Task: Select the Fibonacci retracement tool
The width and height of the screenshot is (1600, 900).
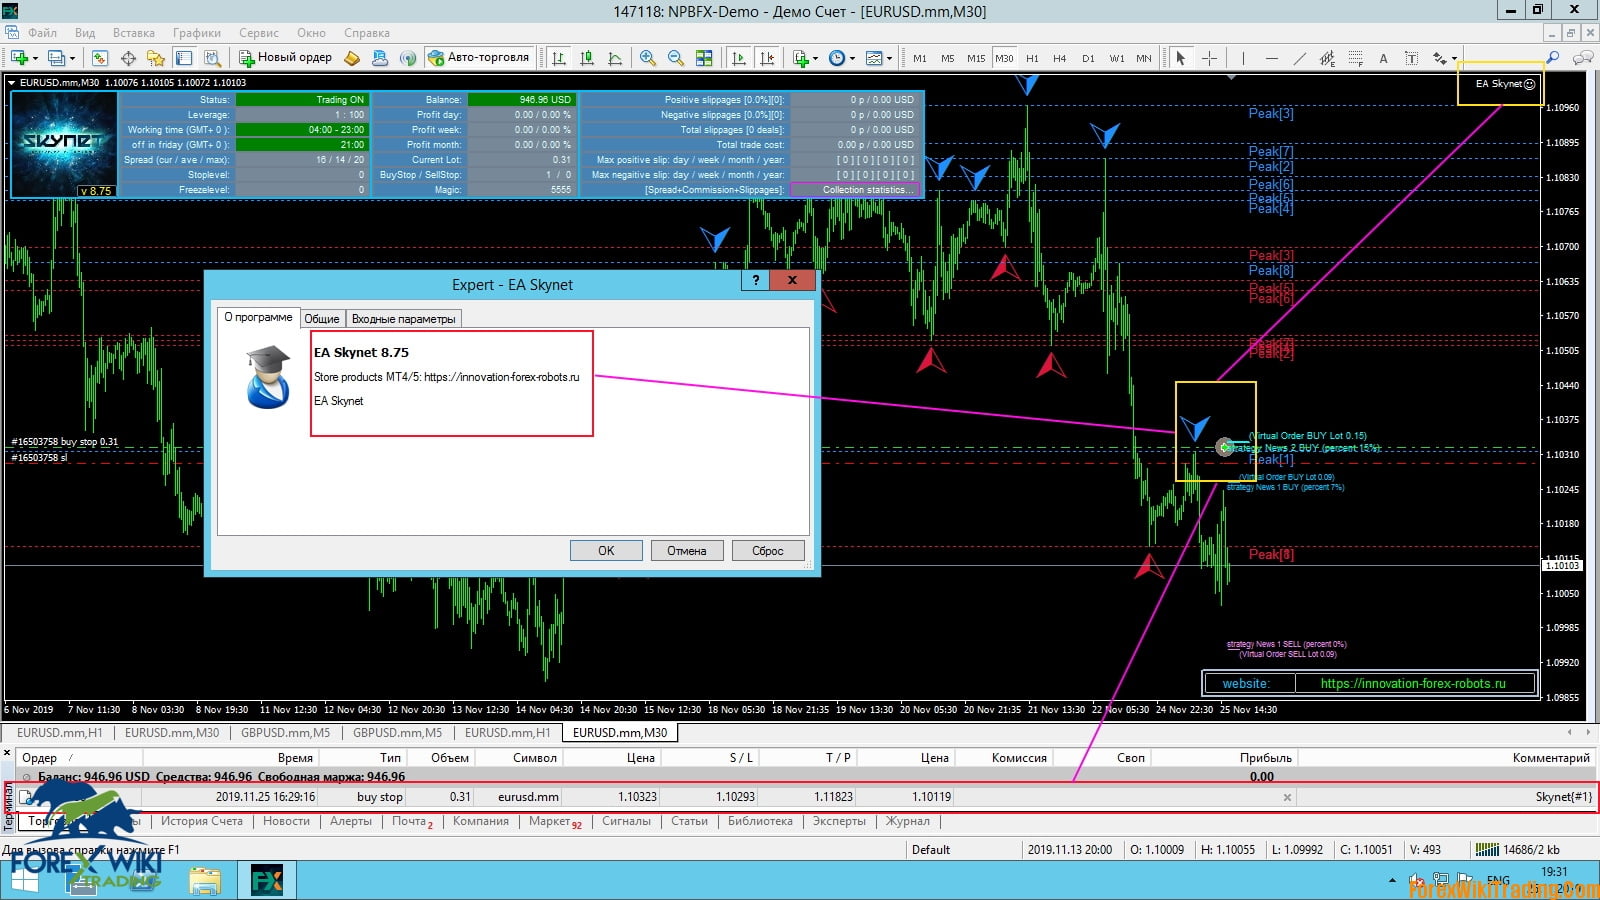Action: 1355,58
